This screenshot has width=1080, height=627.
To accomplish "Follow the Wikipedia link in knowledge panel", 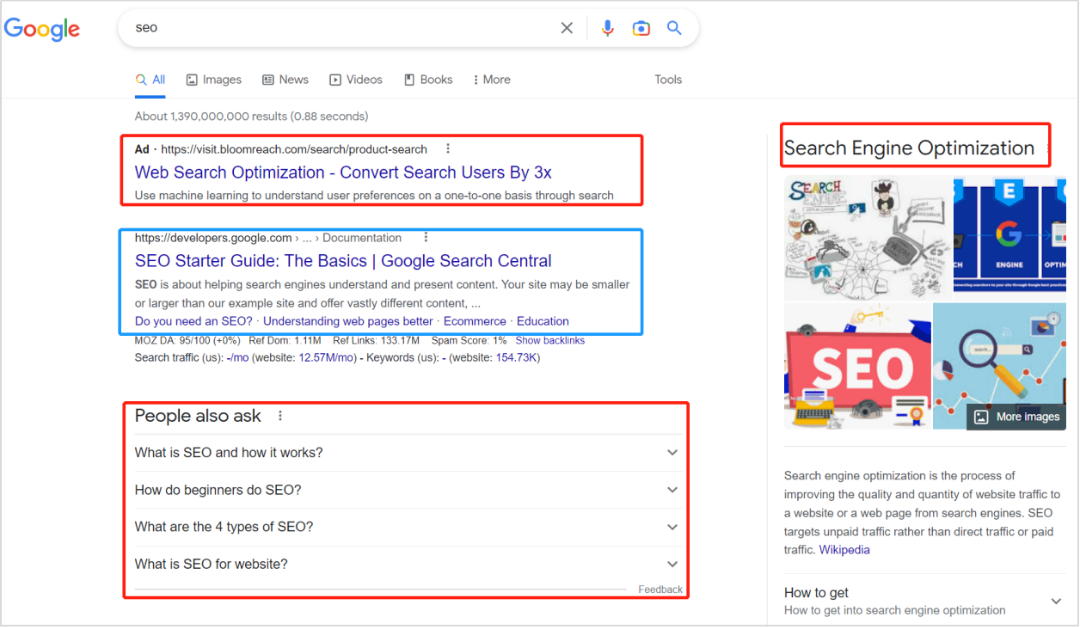I will pyautogui.click(x=844, y=550).
